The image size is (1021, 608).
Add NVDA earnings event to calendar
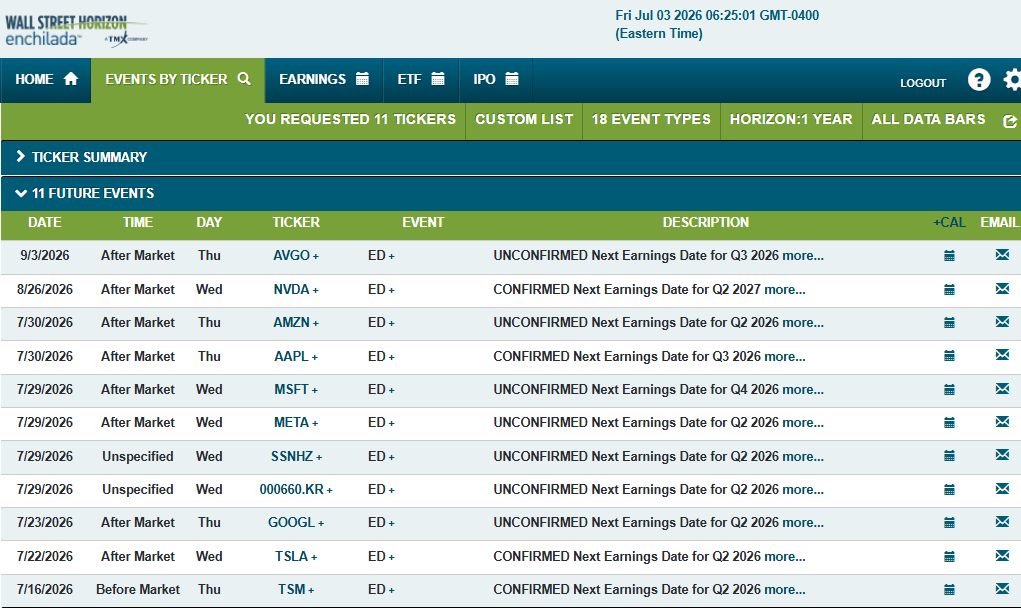pos(949,290)
